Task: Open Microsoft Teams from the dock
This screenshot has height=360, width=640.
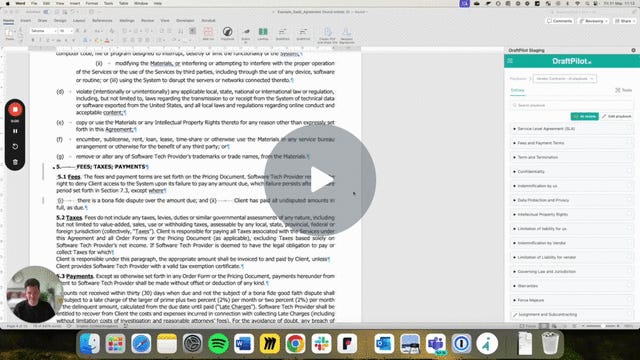Action: (x=436, y=344)
